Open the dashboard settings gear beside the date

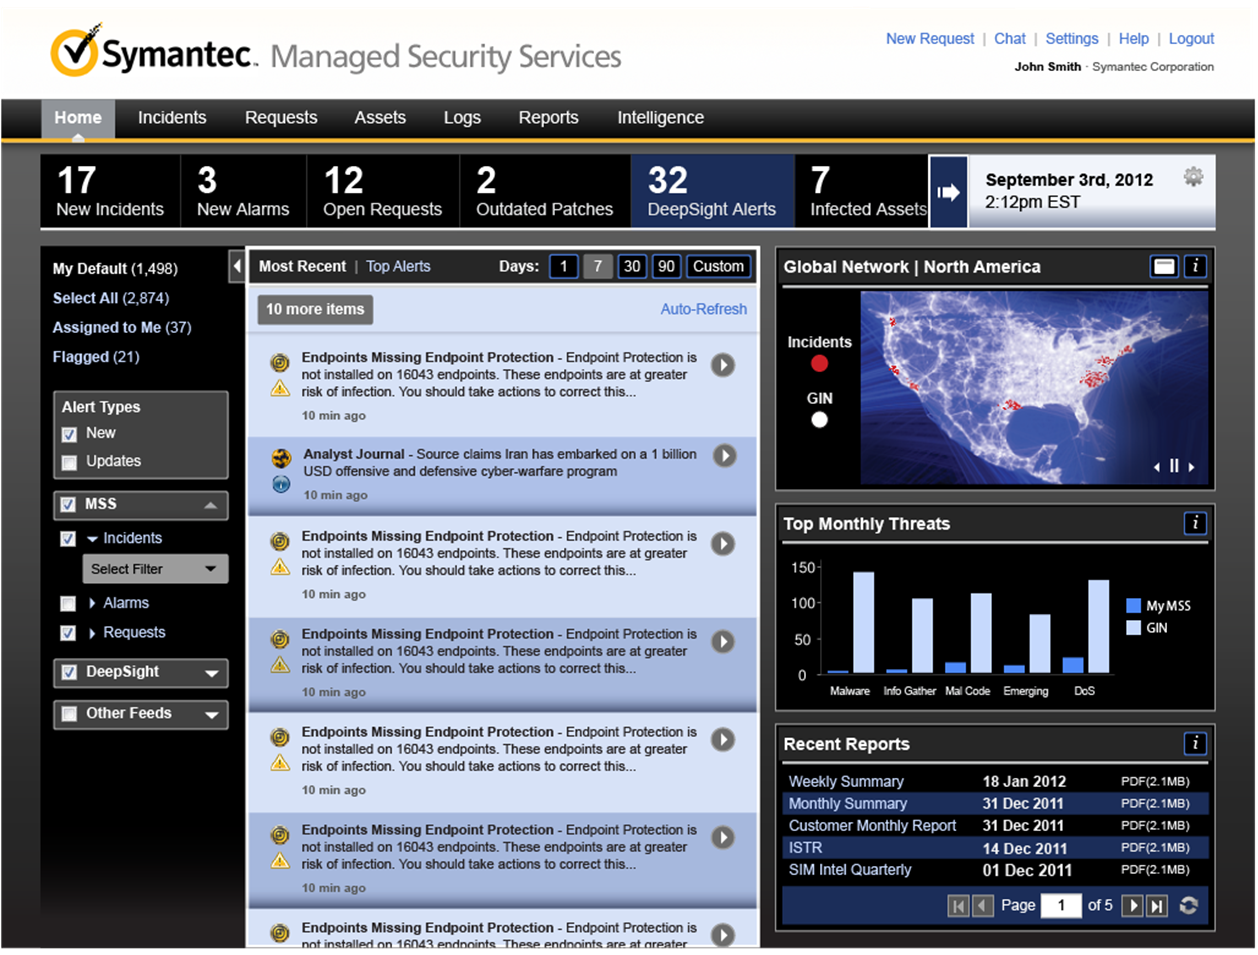[x=1193, y=177]
